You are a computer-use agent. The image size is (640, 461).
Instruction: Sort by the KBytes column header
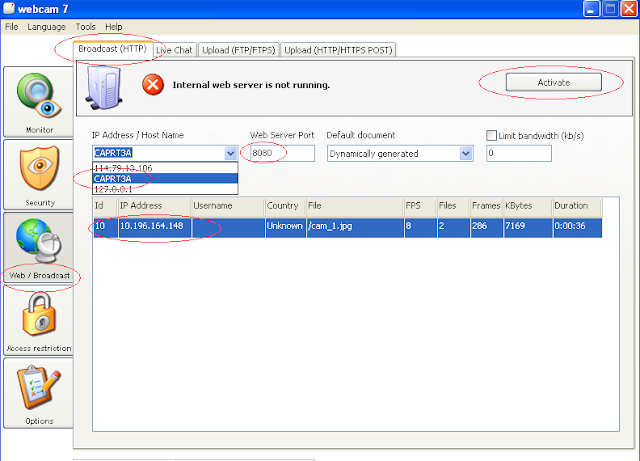pyautogui.click(x=528, y=206)
